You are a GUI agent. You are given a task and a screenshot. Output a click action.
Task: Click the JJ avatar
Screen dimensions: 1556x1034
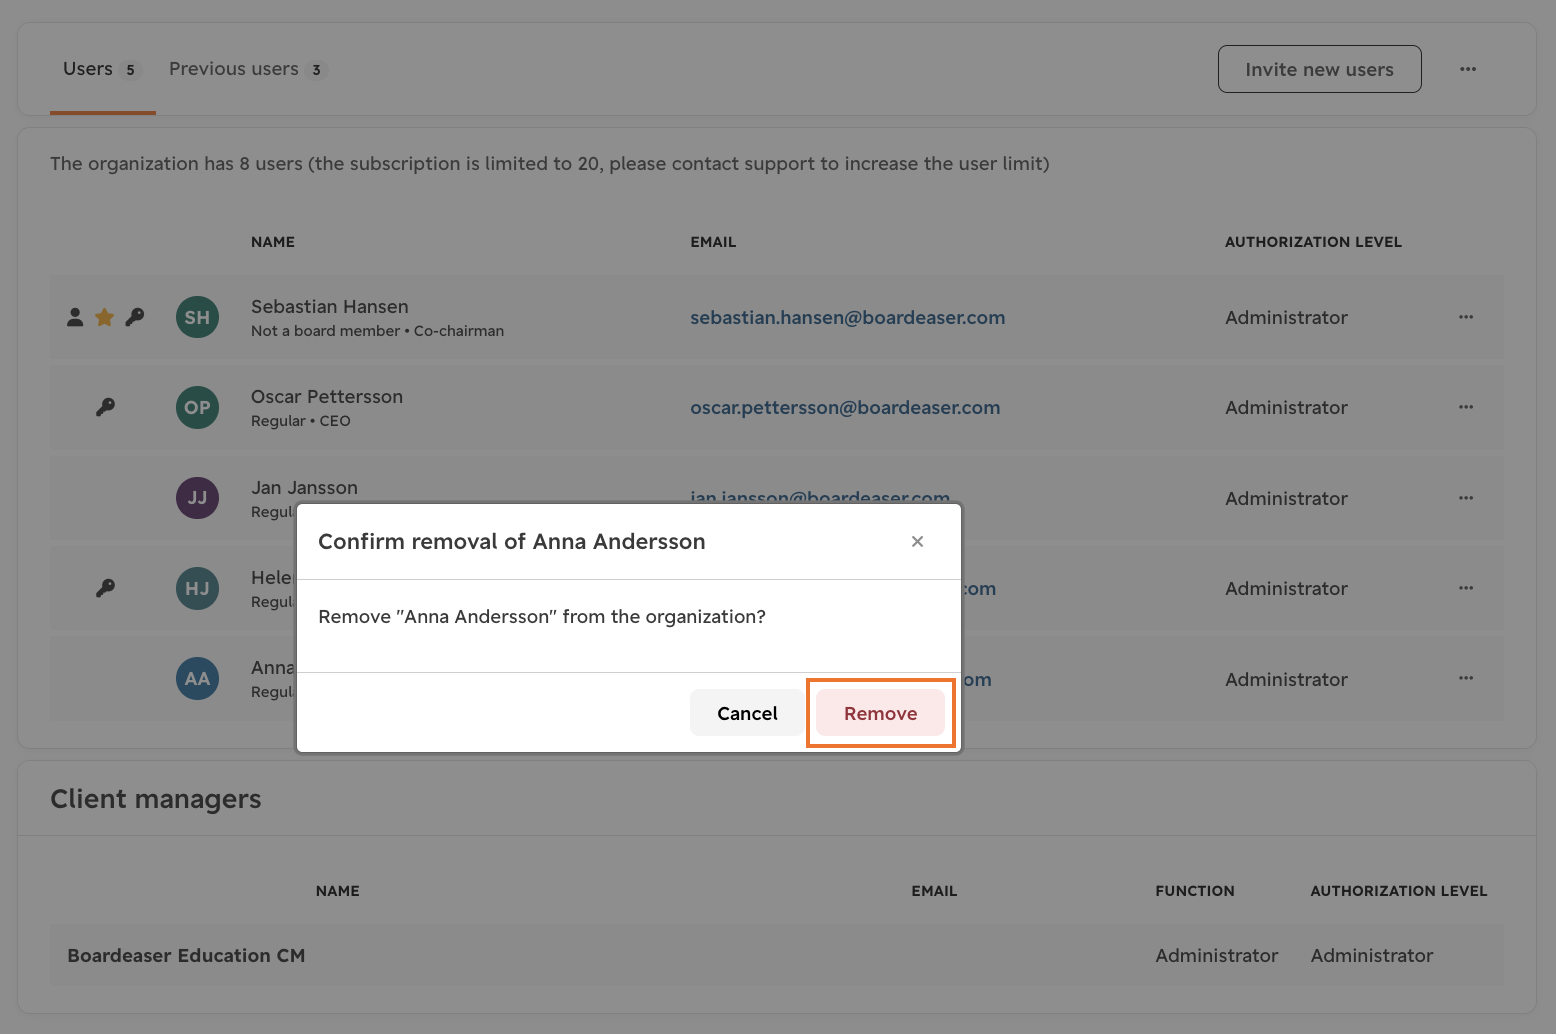[197, 498]
